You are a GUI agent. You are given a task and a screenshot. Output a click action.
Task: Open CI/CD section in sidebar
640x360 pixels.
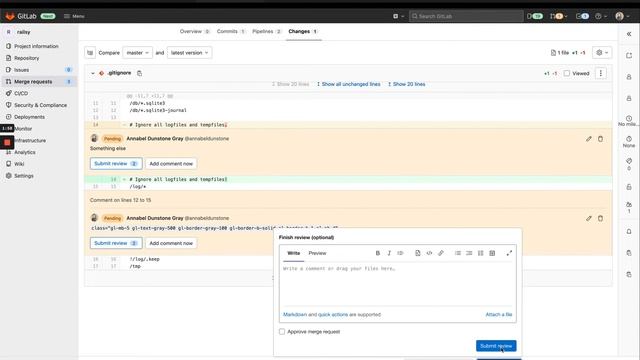[21, 93]
